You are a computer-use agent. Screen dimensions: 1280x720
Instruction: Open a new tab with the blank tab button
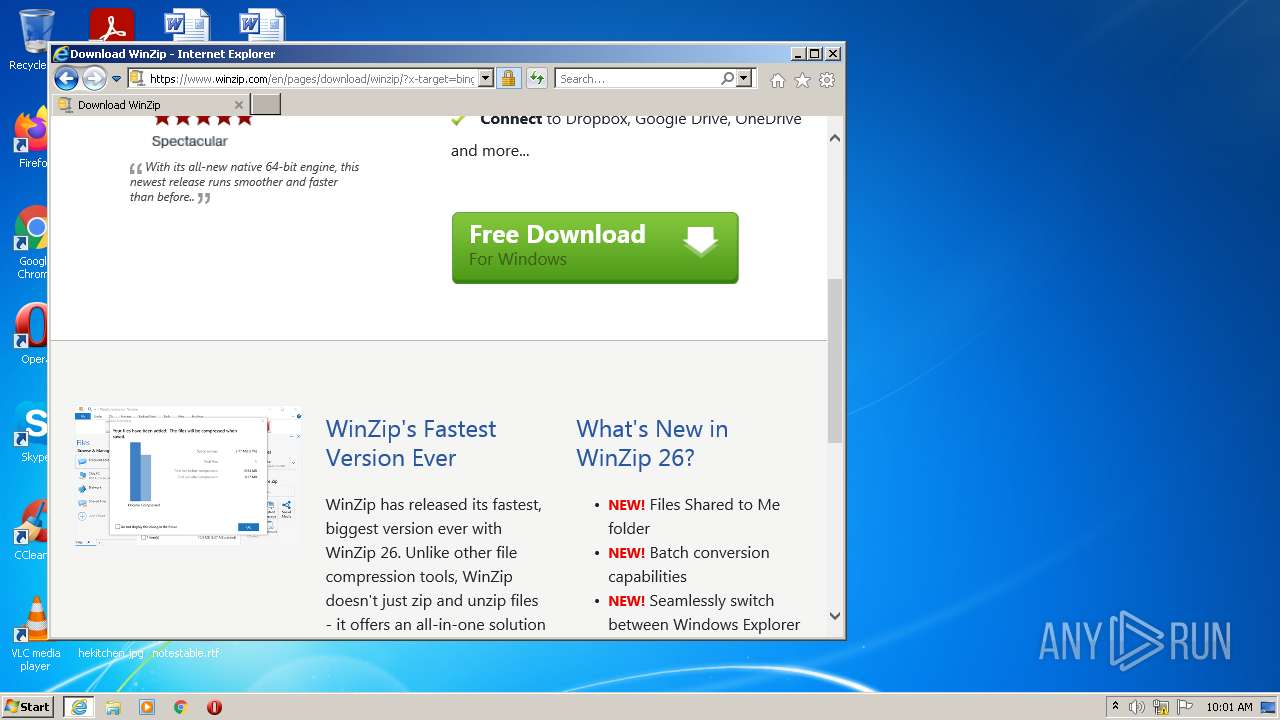click(265, 104)
